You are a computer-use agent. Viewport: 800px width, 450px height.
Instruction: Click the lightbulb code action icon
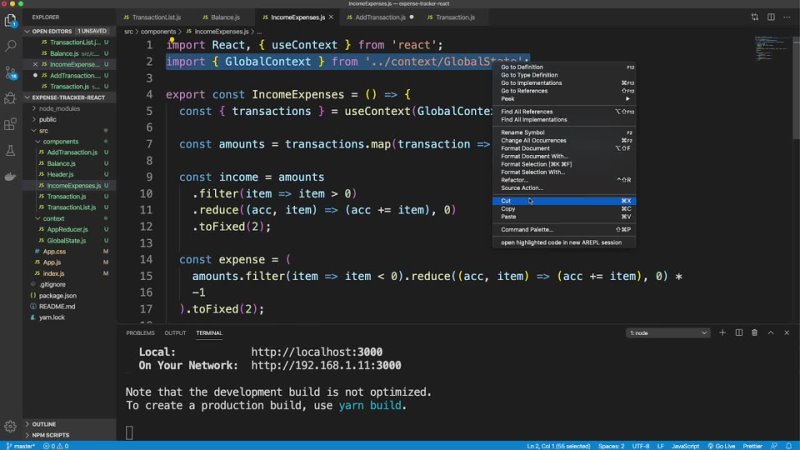pos(172,40)
